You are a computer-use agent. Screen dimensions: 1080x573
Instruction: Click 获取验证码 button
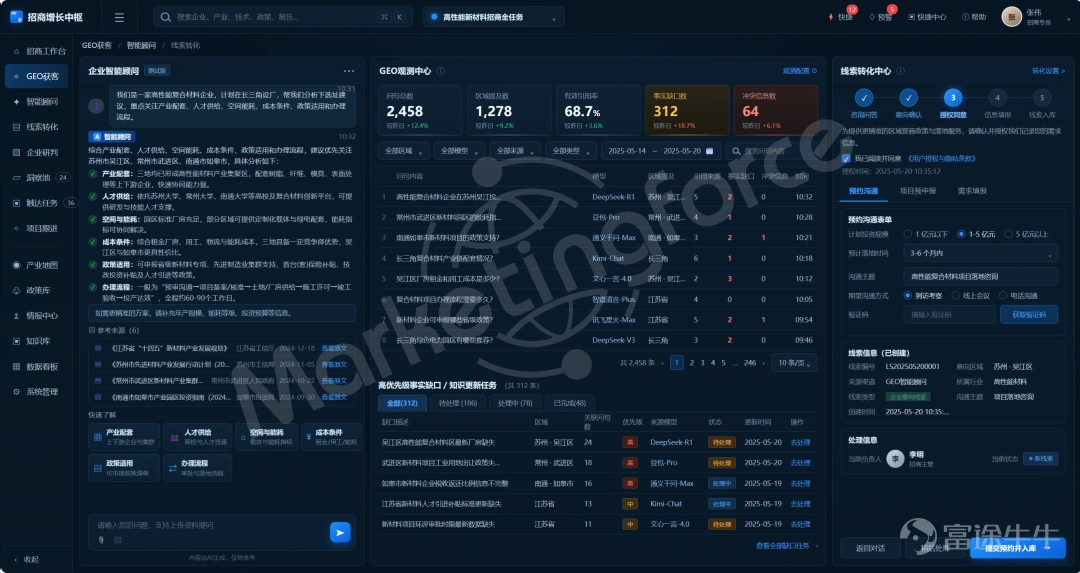click(1028, 314)
